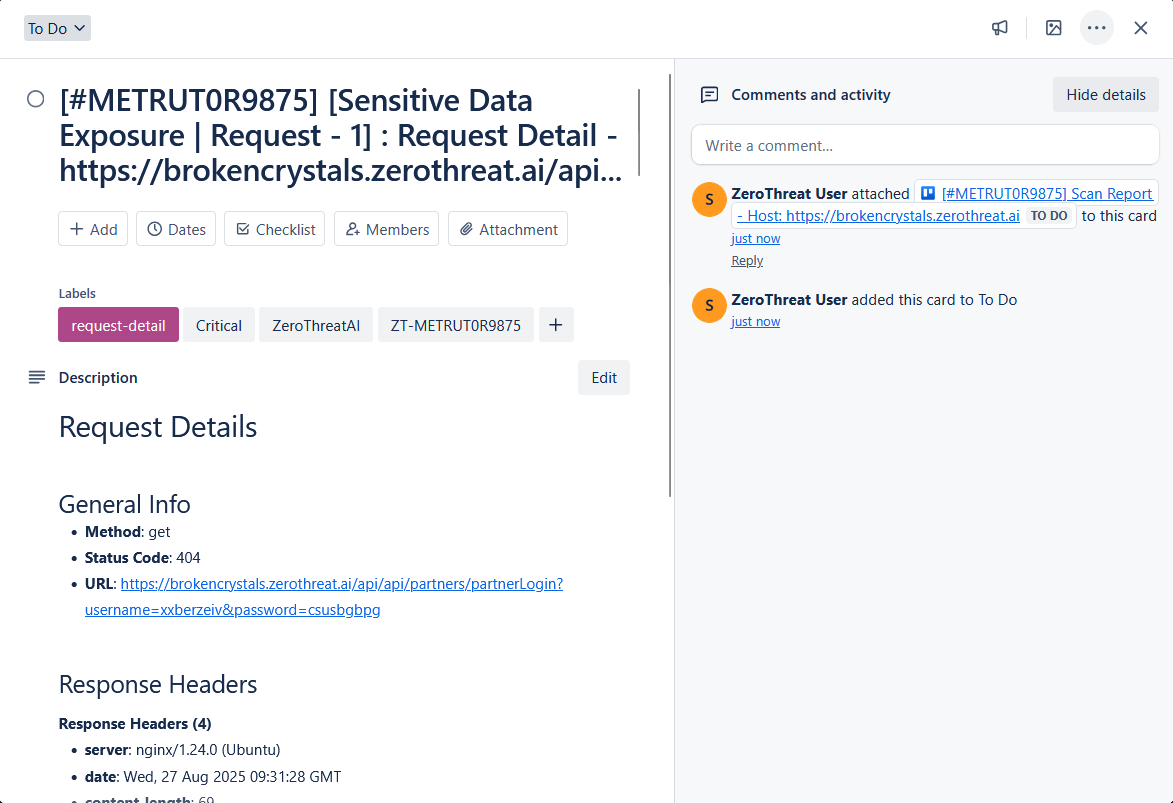
Task: Click the Add button
Action: coord(93,229)
